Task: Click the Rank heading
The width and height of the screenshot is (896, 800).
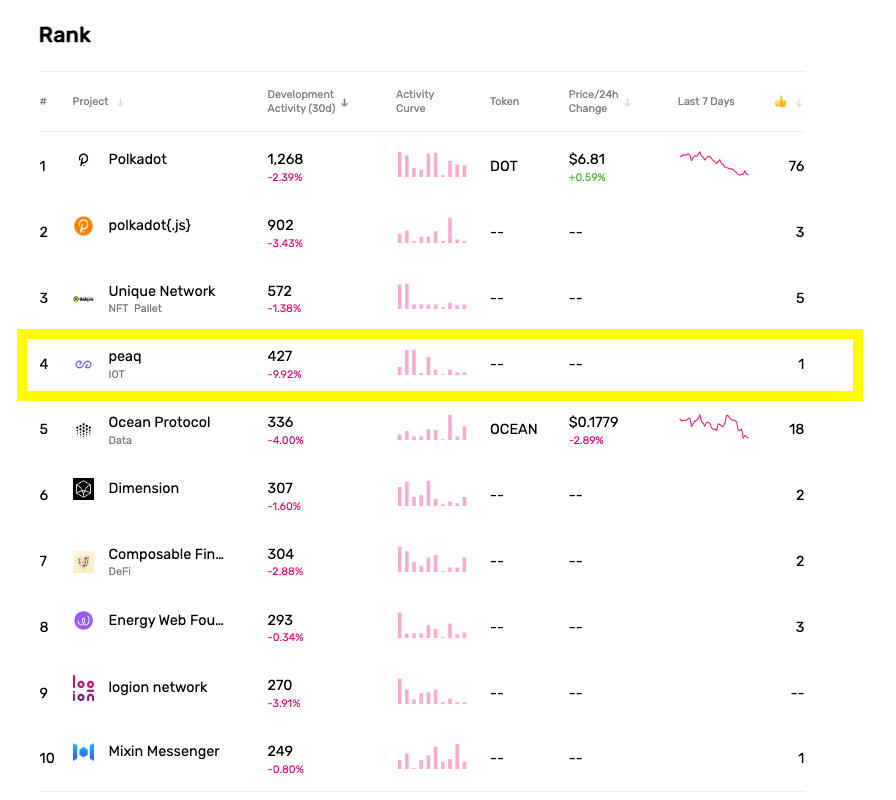Action: 65,35
